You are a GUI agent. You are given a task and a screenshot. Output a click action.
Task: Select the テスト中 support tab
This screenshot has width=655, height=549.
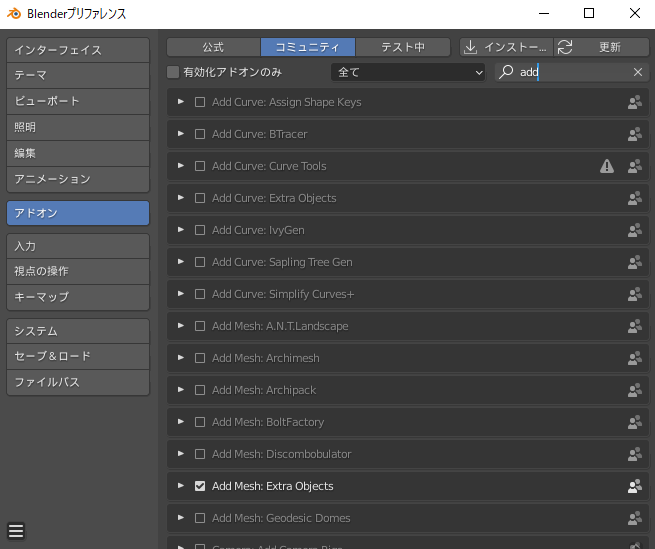(403, 47)
